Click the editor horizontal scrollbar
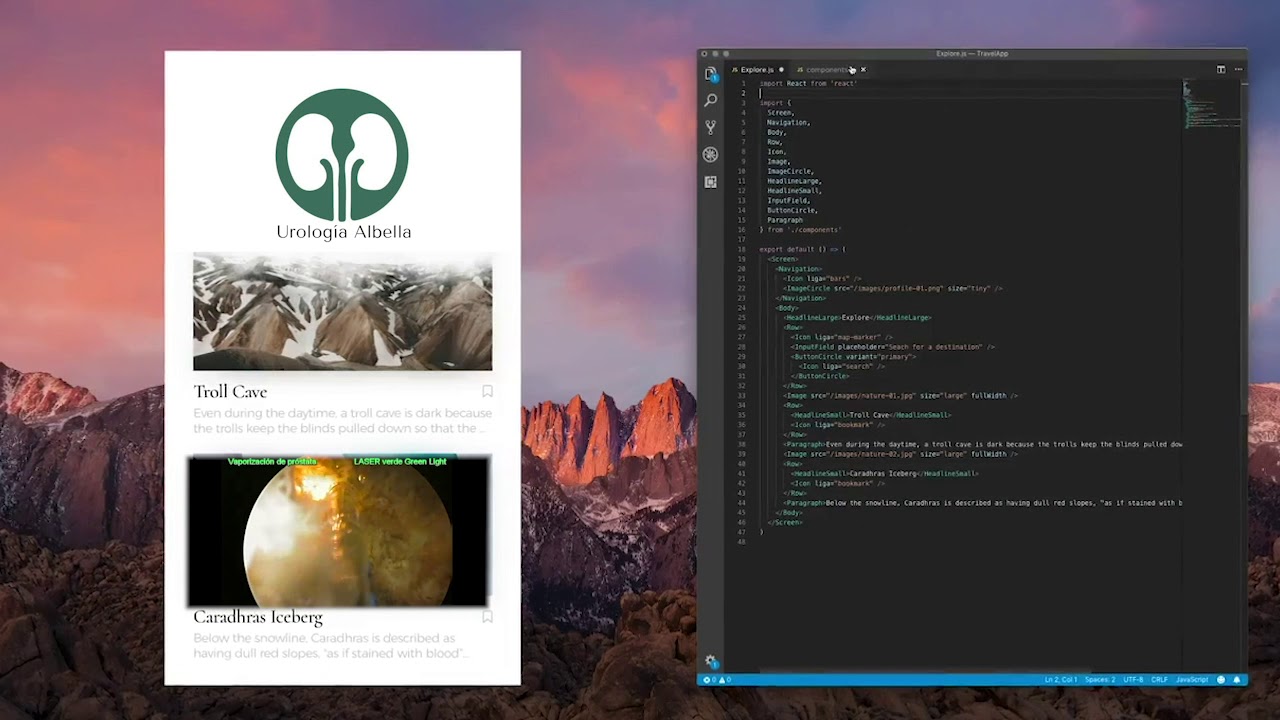Viewport: 1280px width, 720px height. [x=925, y=672]
